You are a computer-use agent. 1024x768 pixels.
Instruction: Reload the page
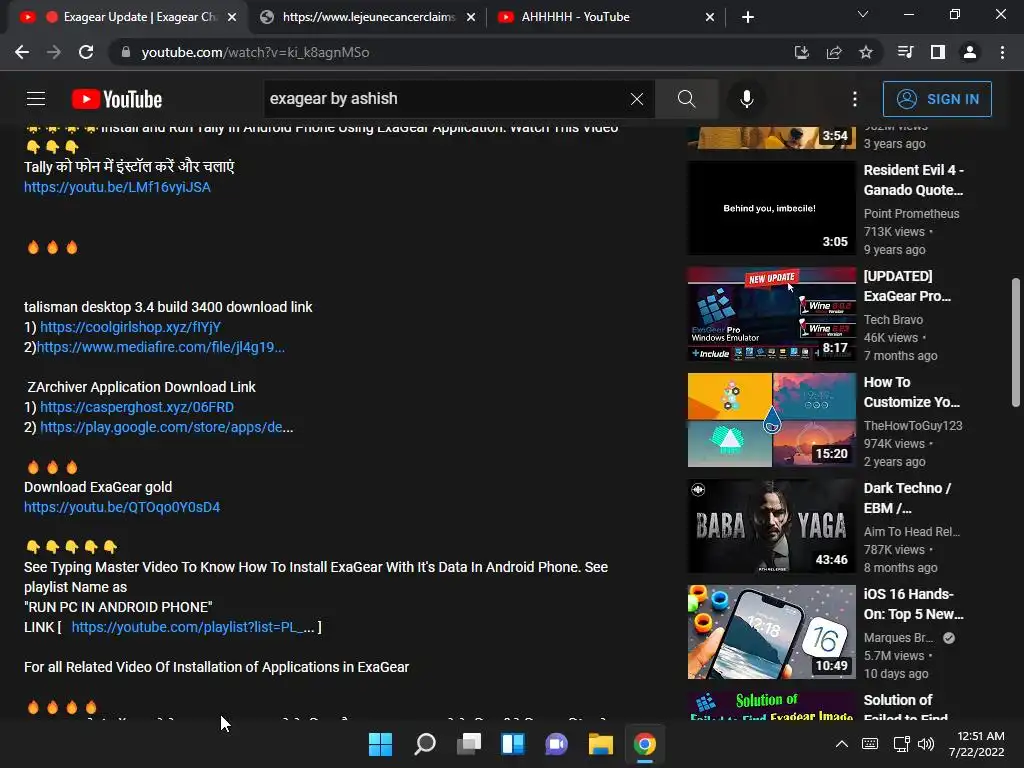click(x=86, y=52)
